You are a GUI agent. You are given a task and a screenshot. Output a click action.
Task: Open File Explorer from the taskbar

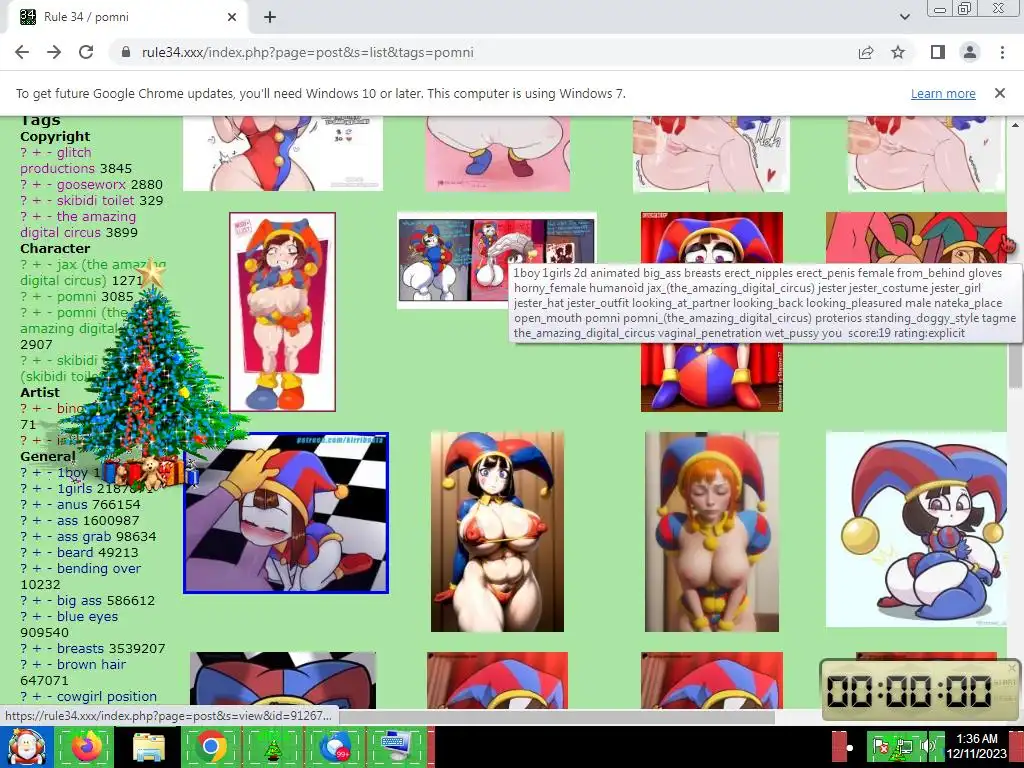point(148,746)
